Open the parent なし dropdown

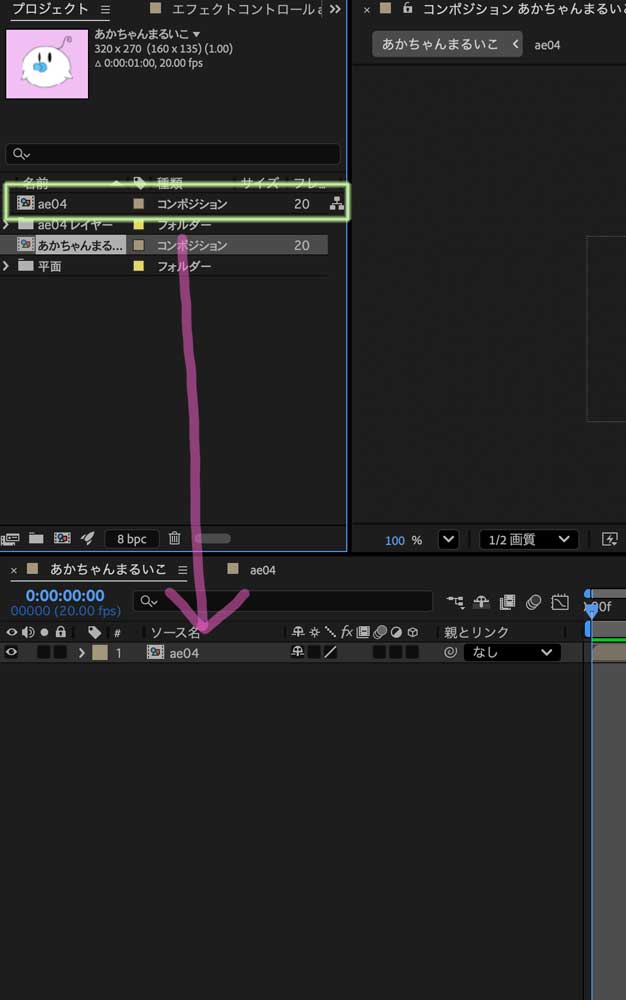click(x=513, y=652)
